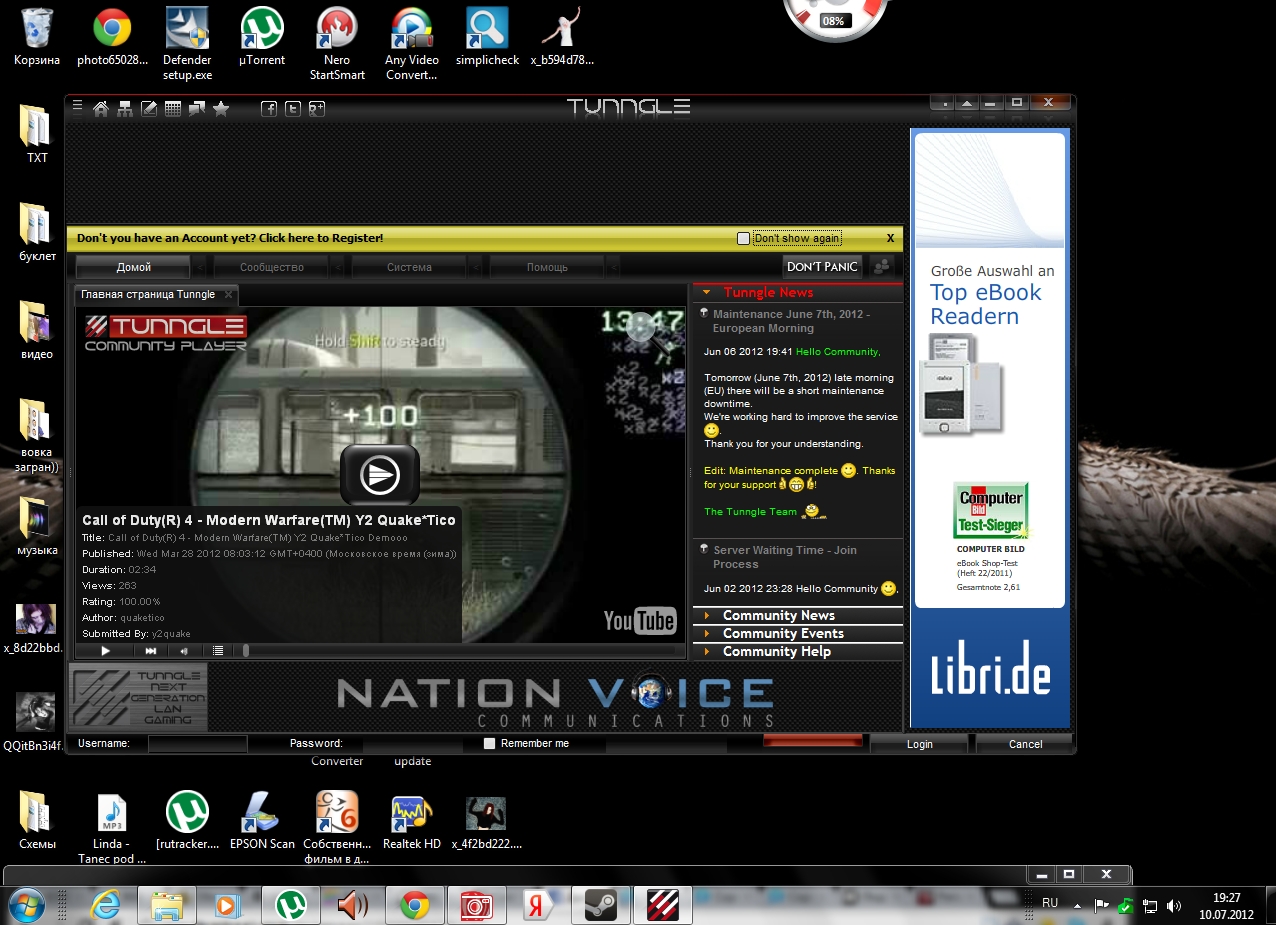1276x925 pixels.
Task: Click the Home icon in the Tunngle toolbar
Action: (100, 109)
